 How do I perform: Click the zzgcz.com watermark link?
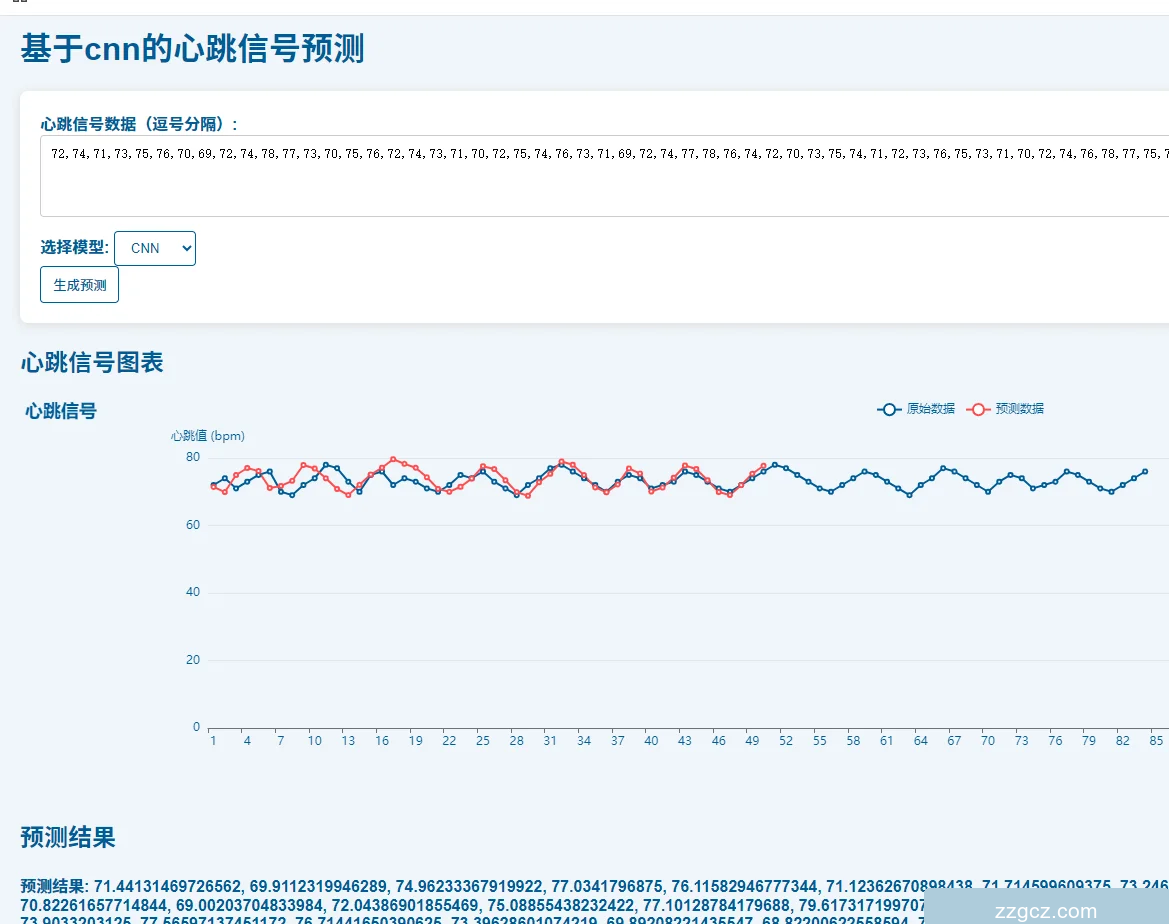[1046, 910]
